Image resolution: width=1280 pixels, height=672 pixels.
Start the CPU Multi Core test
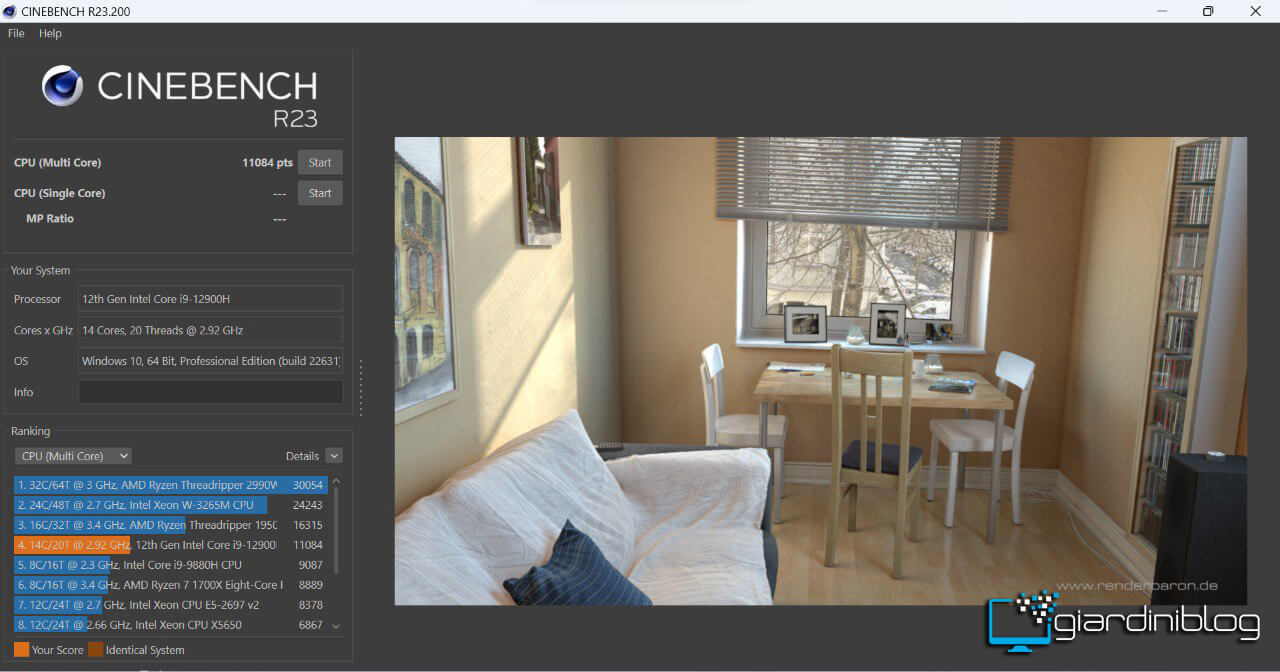point(320,162)
